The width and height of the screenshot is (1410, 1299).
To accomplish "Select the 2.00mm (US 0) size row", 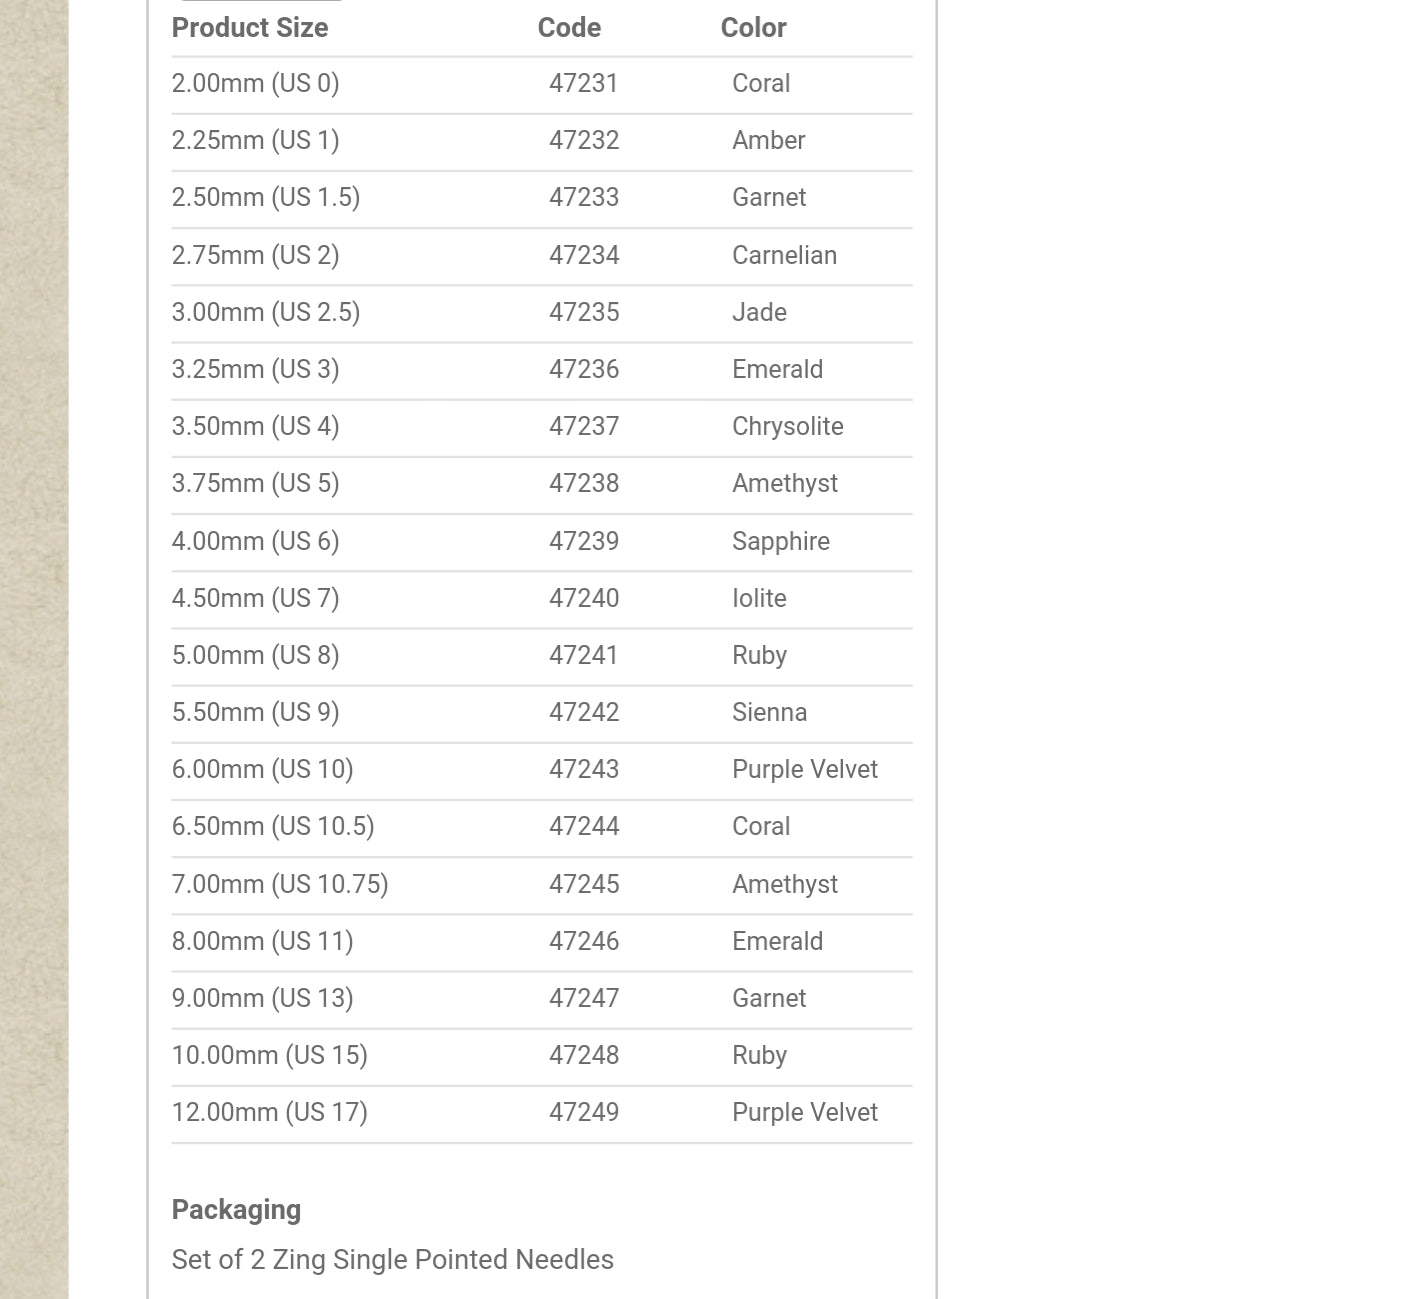I will pyautogui.click(x=255, y=83).
